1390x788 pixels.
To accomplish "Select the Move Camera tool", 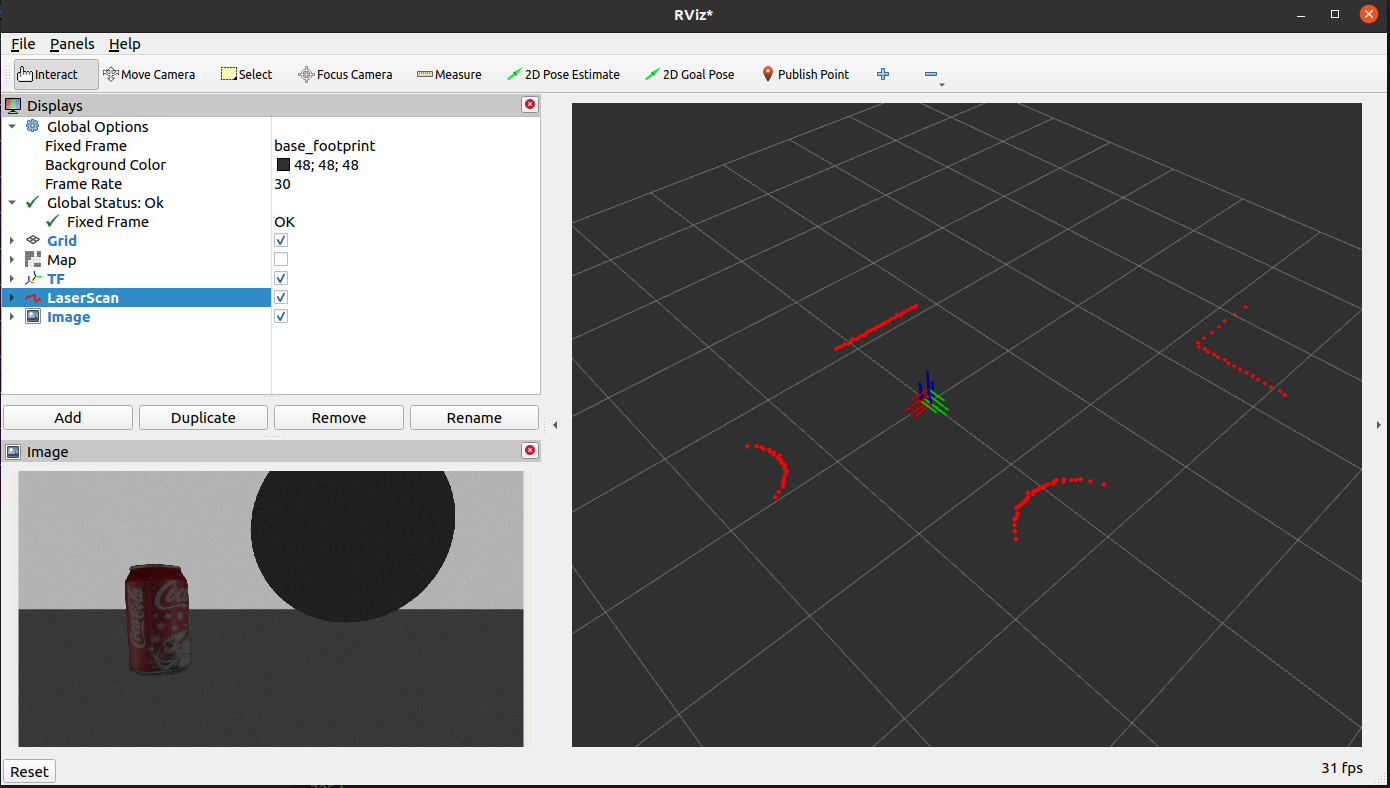I will 149,74.
